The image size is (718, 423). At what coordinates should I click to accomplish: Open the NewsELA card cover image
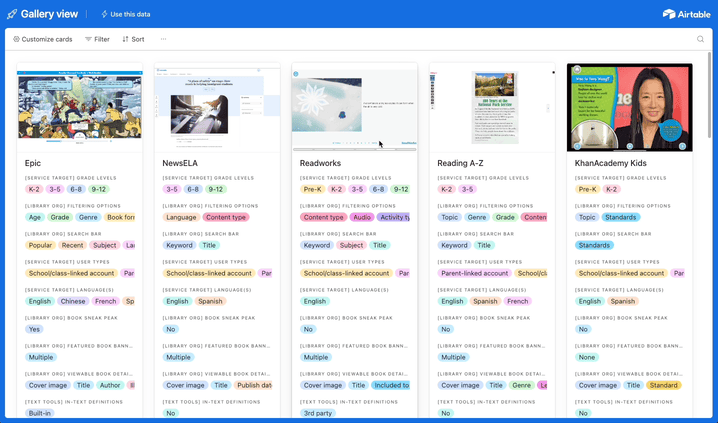(217, 108)
